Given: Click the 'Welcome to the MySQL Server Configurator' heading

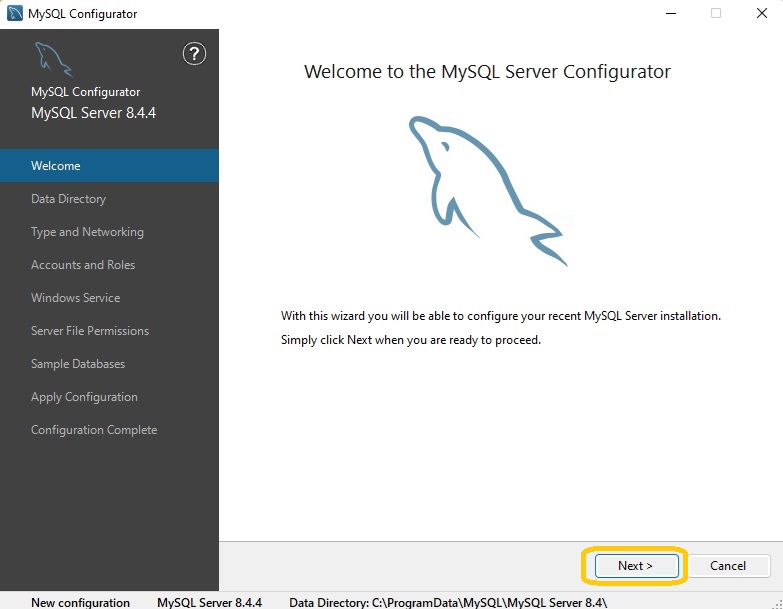Looking at the screenshot, I should [487, 72].
